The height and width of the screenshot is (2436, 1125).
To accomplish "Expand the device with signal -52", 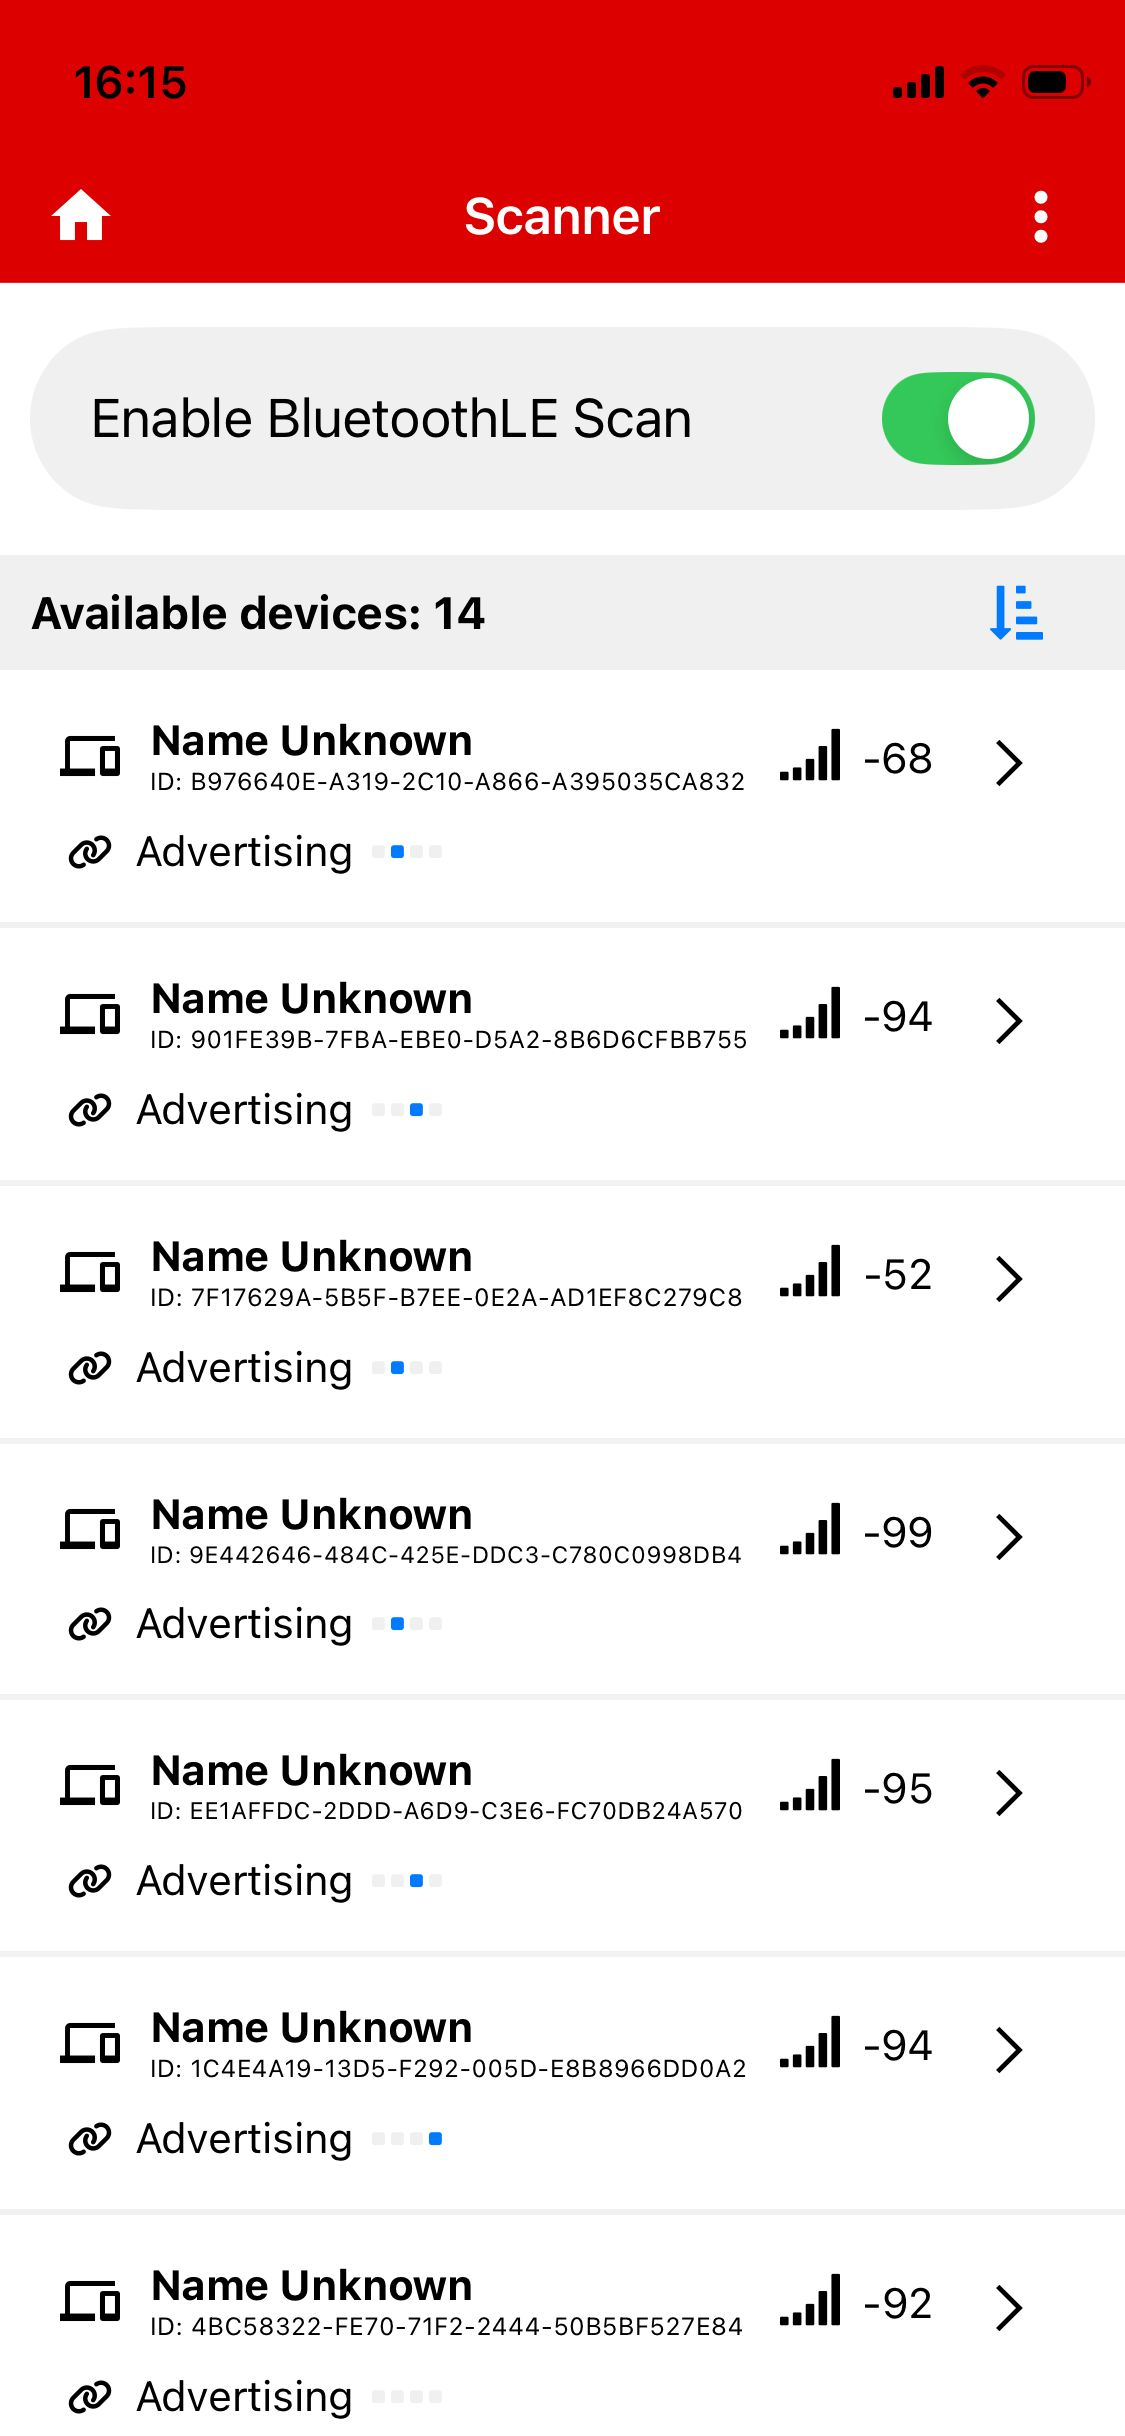I will (1009, 1279).
